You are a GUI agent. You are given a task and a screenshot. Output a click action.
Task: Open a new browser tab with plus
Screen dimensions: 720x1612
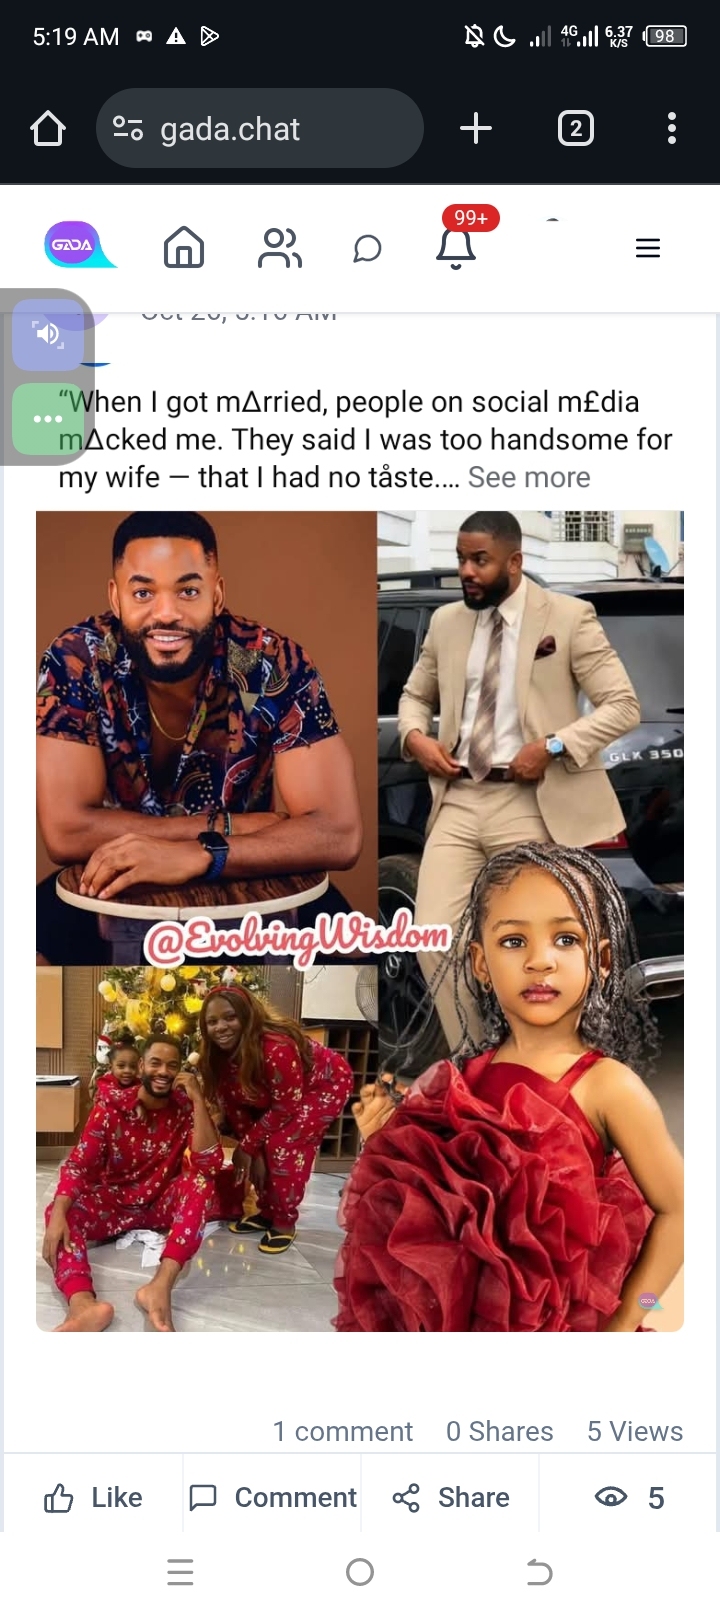coord(476,128)
